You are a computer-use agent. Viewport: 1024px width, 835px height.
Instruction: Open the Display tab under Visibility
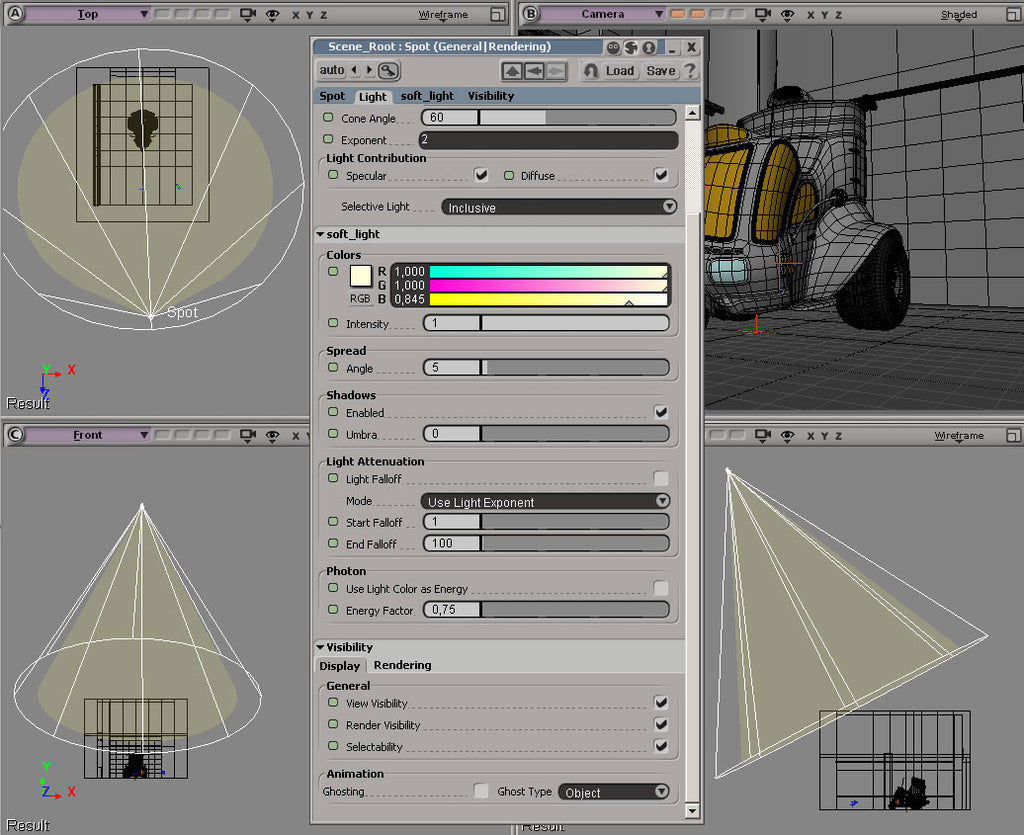point(340,665)
